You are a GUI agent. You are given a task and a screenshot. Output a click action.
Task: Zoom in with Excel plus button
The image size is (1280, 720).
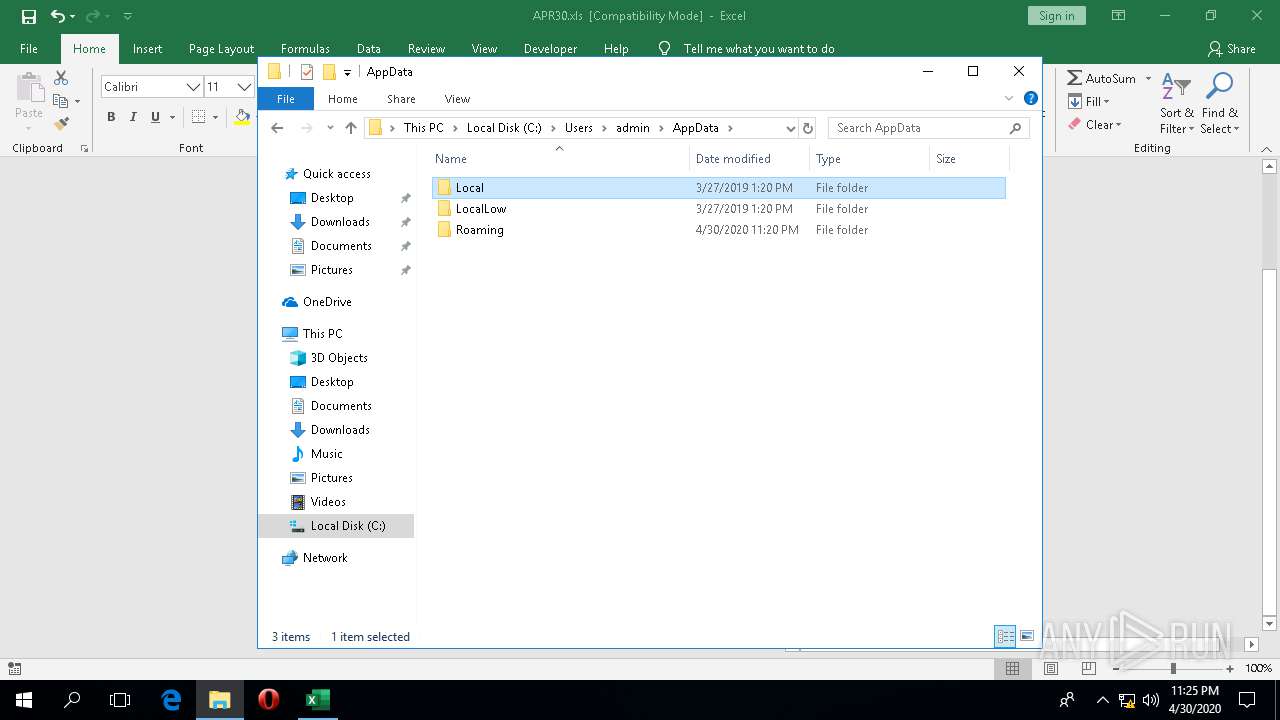pos(1230,668)
